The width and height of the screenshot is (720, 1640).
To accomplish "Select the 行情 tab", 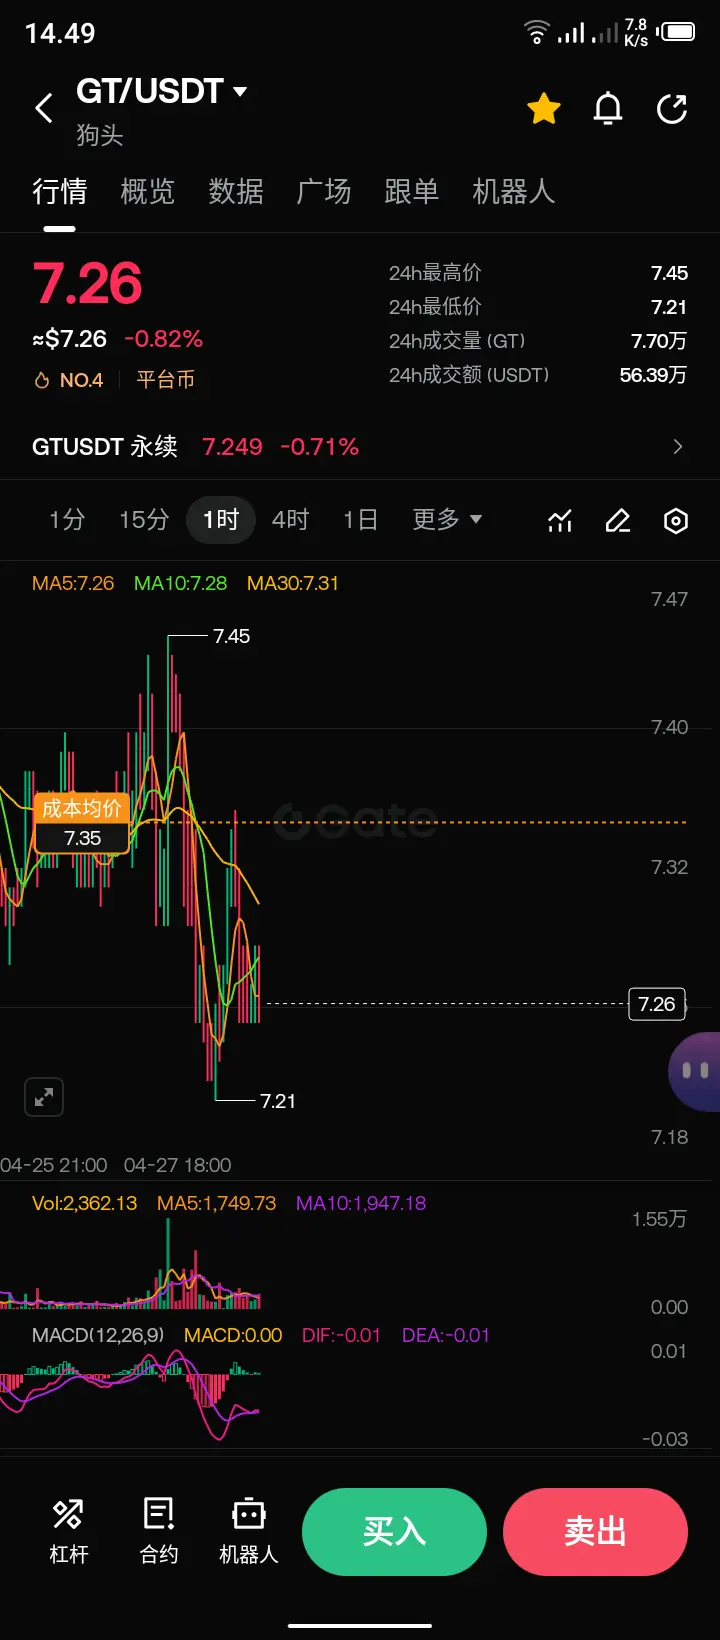I will [x=59, y=191].
